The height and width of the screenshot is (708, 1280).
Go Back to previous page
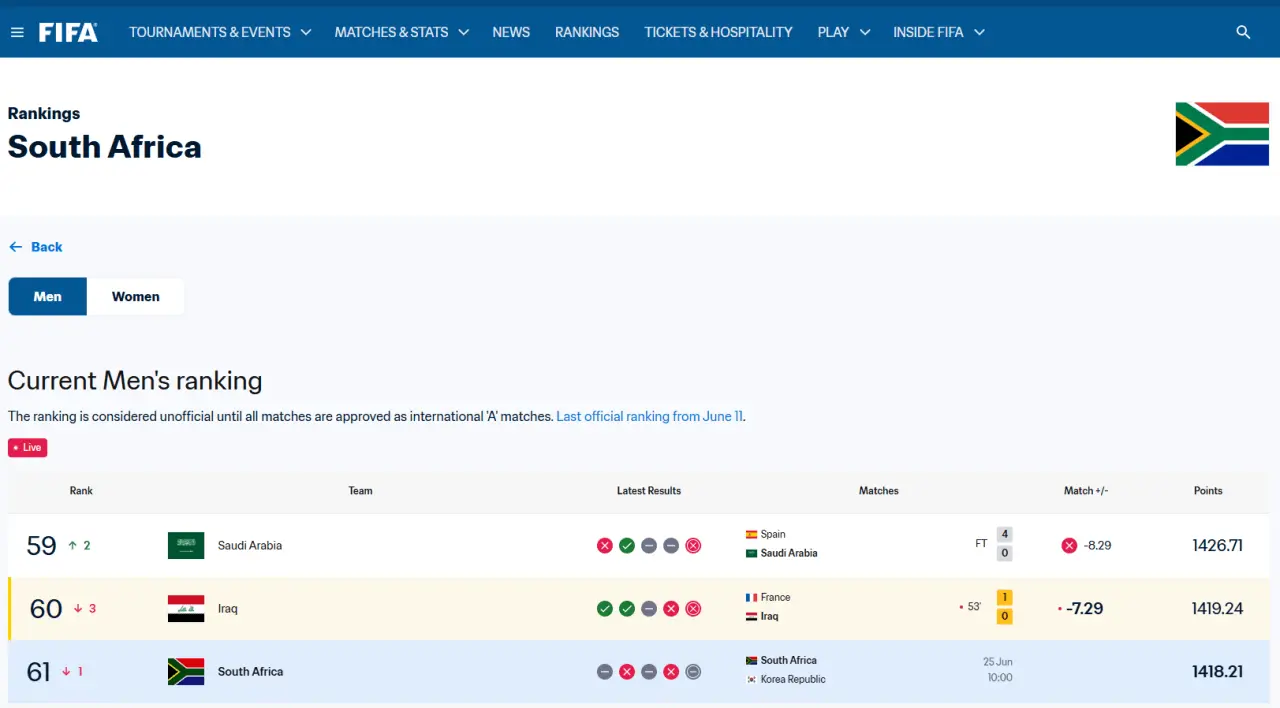coord(36,247)
